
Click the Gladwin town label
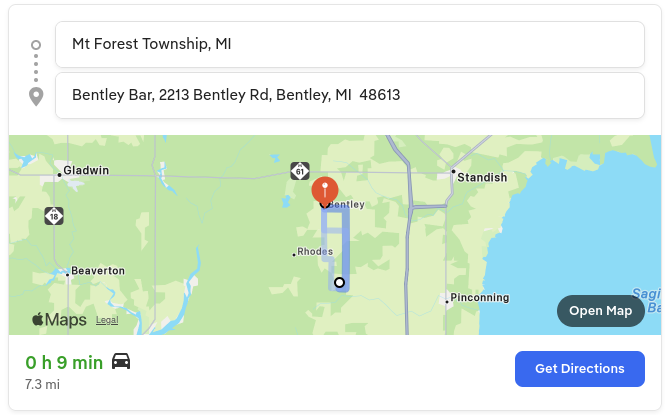(x=86, y=170)
